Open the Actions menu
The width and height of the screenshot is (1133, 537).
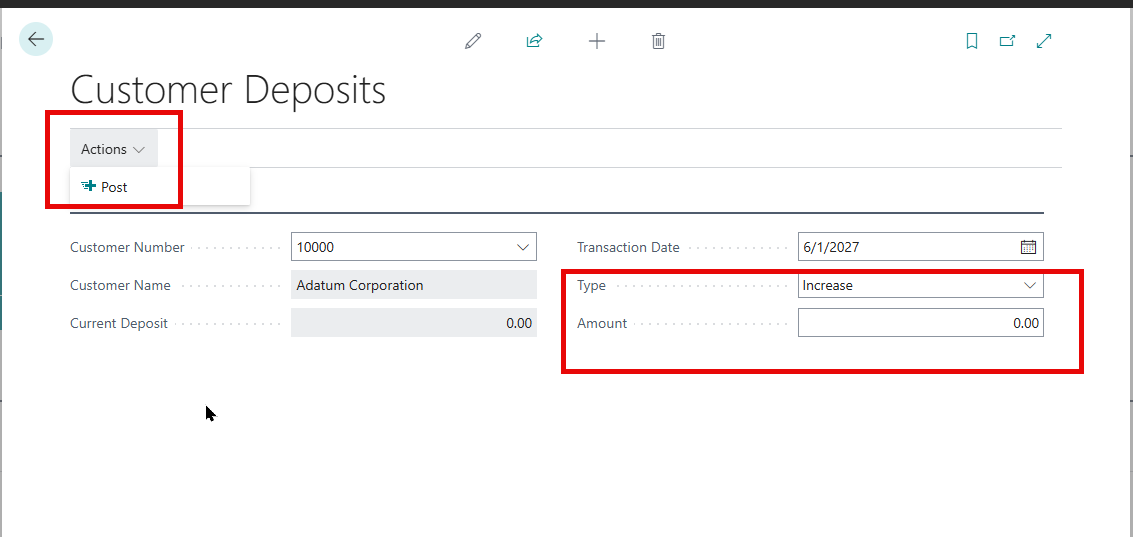click(x=113, y=149)
